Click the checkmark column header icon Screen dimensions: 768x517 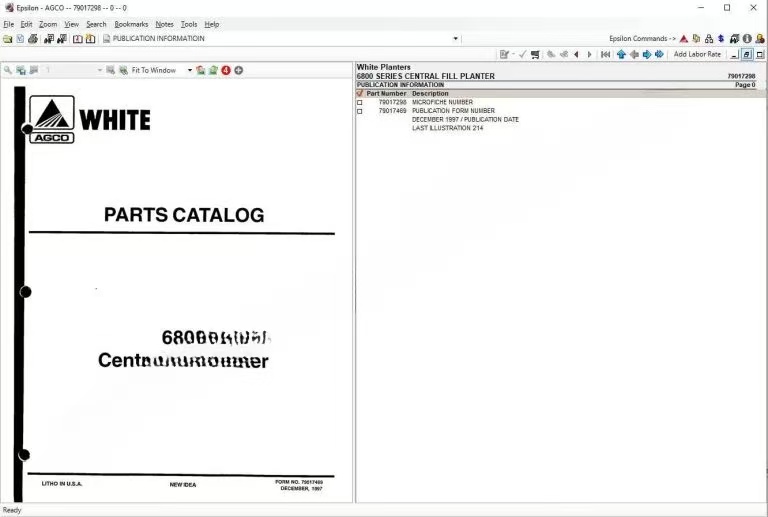(x=360, y=94)
